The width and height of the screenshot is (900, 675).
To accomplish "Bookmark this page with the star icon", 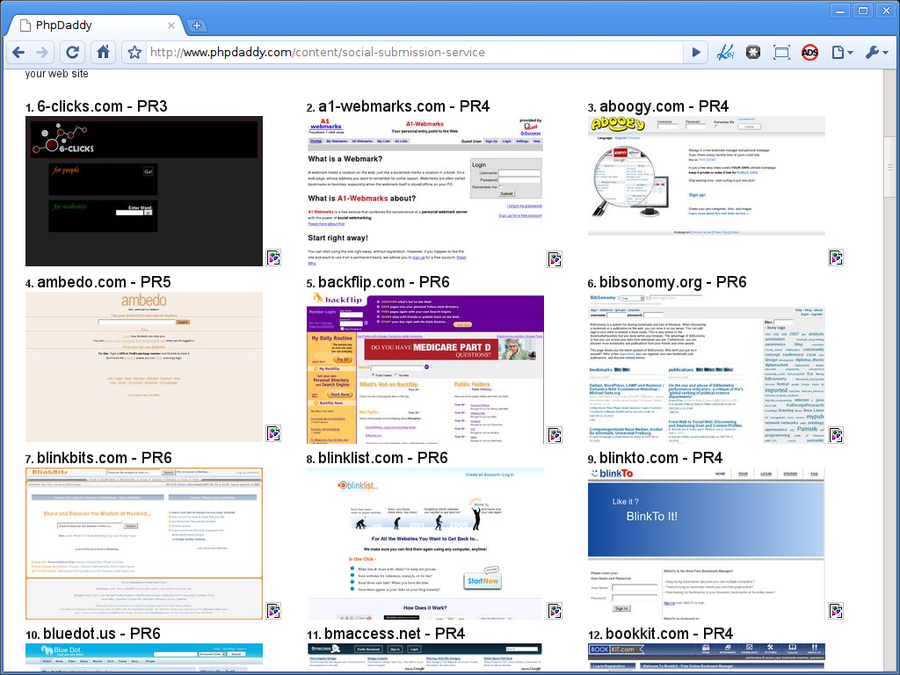I will [135, 52].
